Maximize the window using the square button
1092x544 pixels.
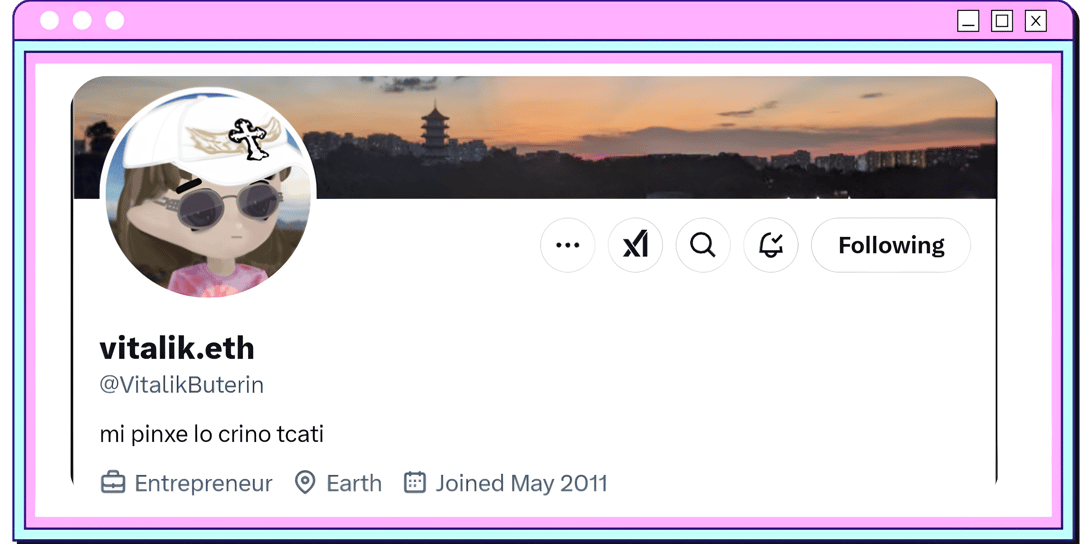pyautogui.click(x=1002, y=22)
